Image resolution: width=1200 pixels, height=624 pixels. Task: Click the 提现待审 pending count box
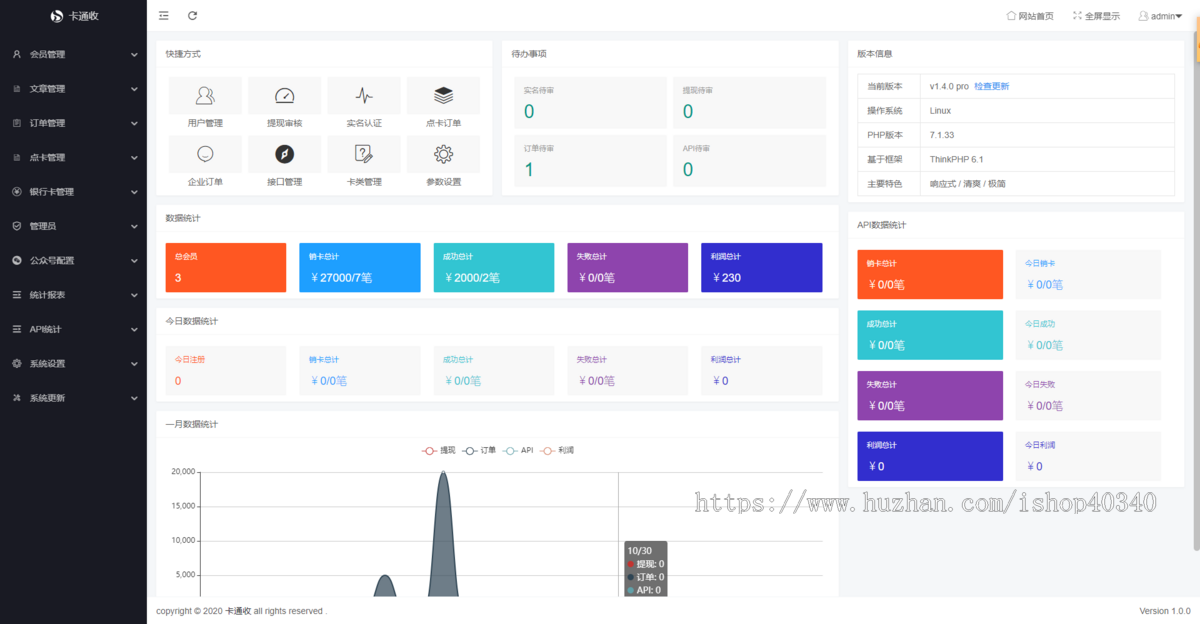[x=750, y=103]
